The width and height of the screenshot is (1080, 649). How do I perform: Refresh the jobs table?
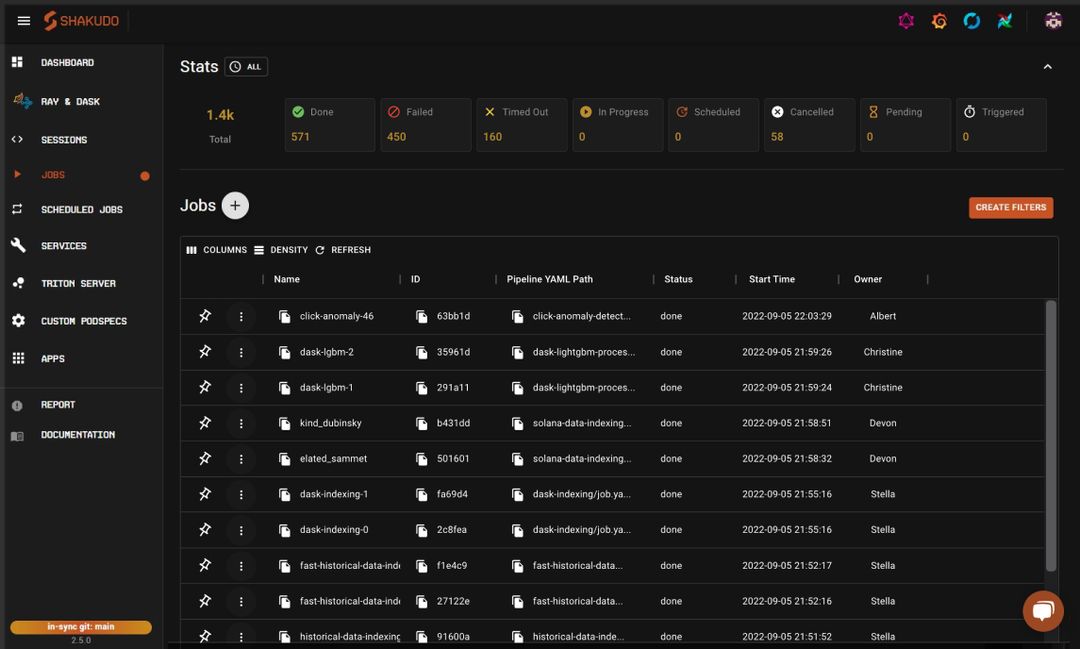[343, 249]
